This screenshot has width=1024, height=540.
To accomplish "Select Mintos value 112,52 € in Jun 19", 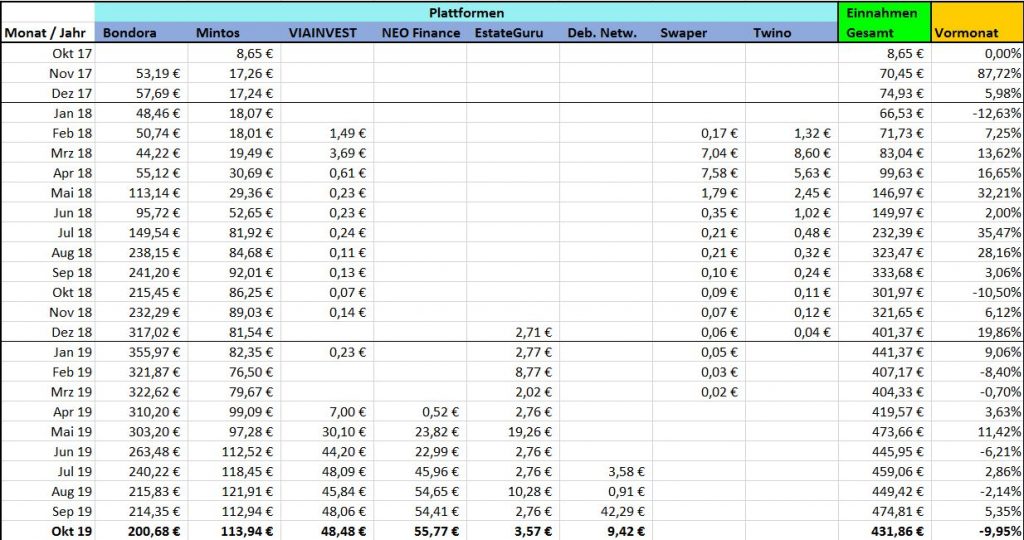I will (234, 452).
